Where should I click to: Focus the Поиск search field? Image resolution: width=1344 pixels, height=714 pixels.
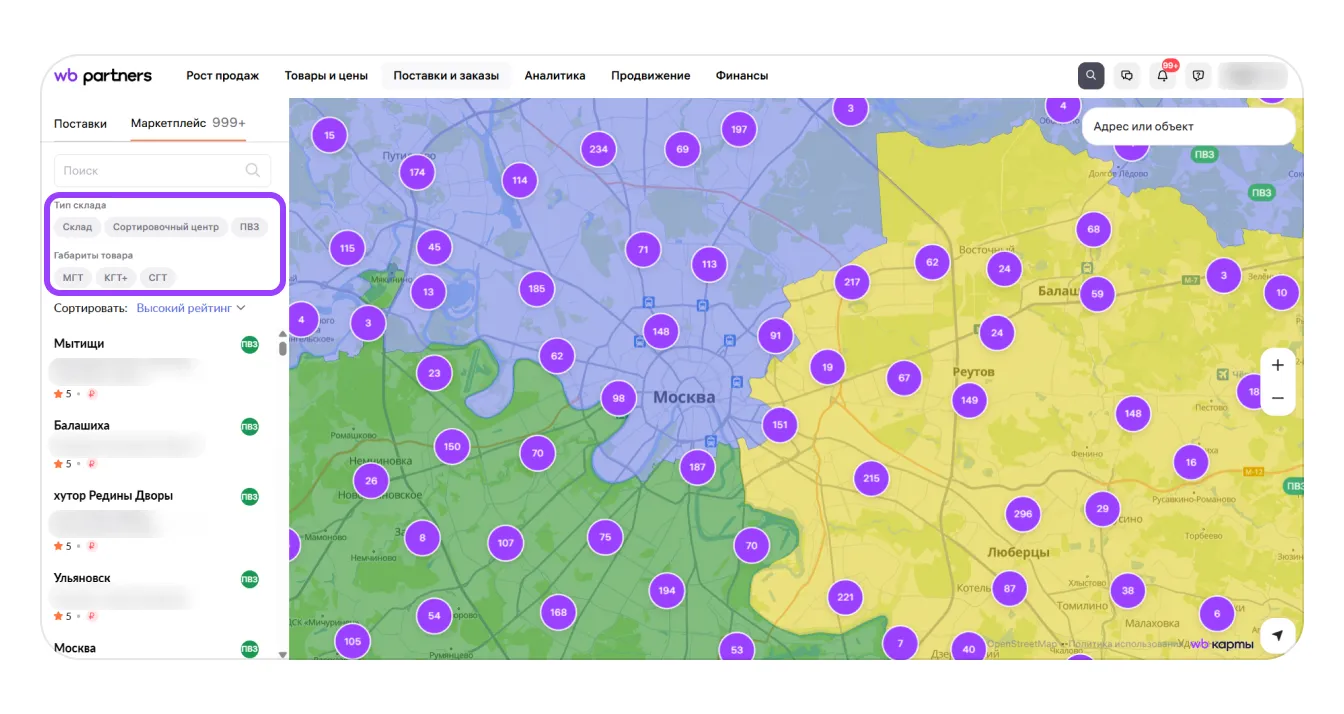pos(162,170)
